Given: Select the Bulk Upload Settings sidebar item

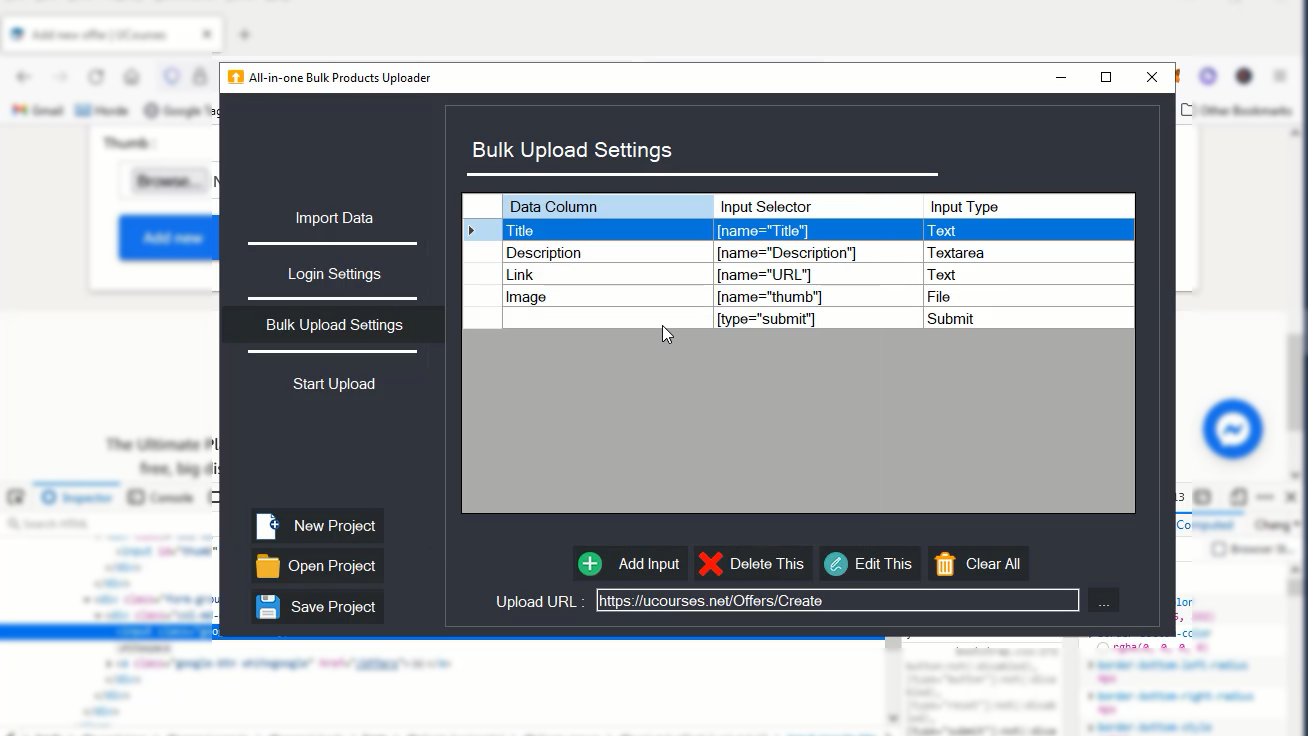Looking at the screenshot, I should (x=334, y=325).
